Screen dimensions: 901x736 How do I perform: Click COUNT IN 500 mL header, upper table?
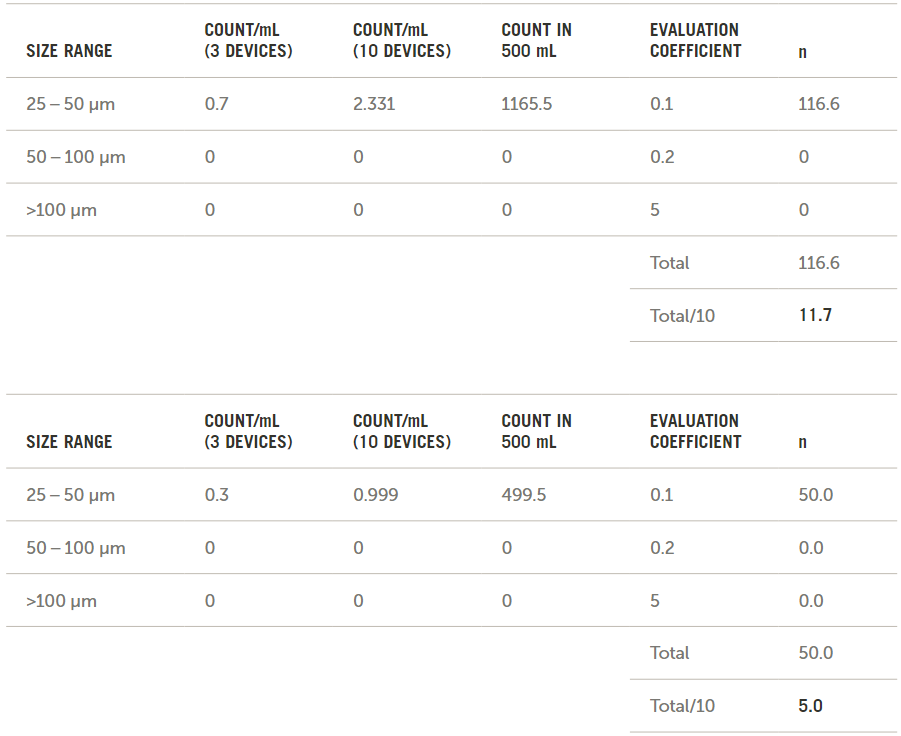[x=536, y=40]
